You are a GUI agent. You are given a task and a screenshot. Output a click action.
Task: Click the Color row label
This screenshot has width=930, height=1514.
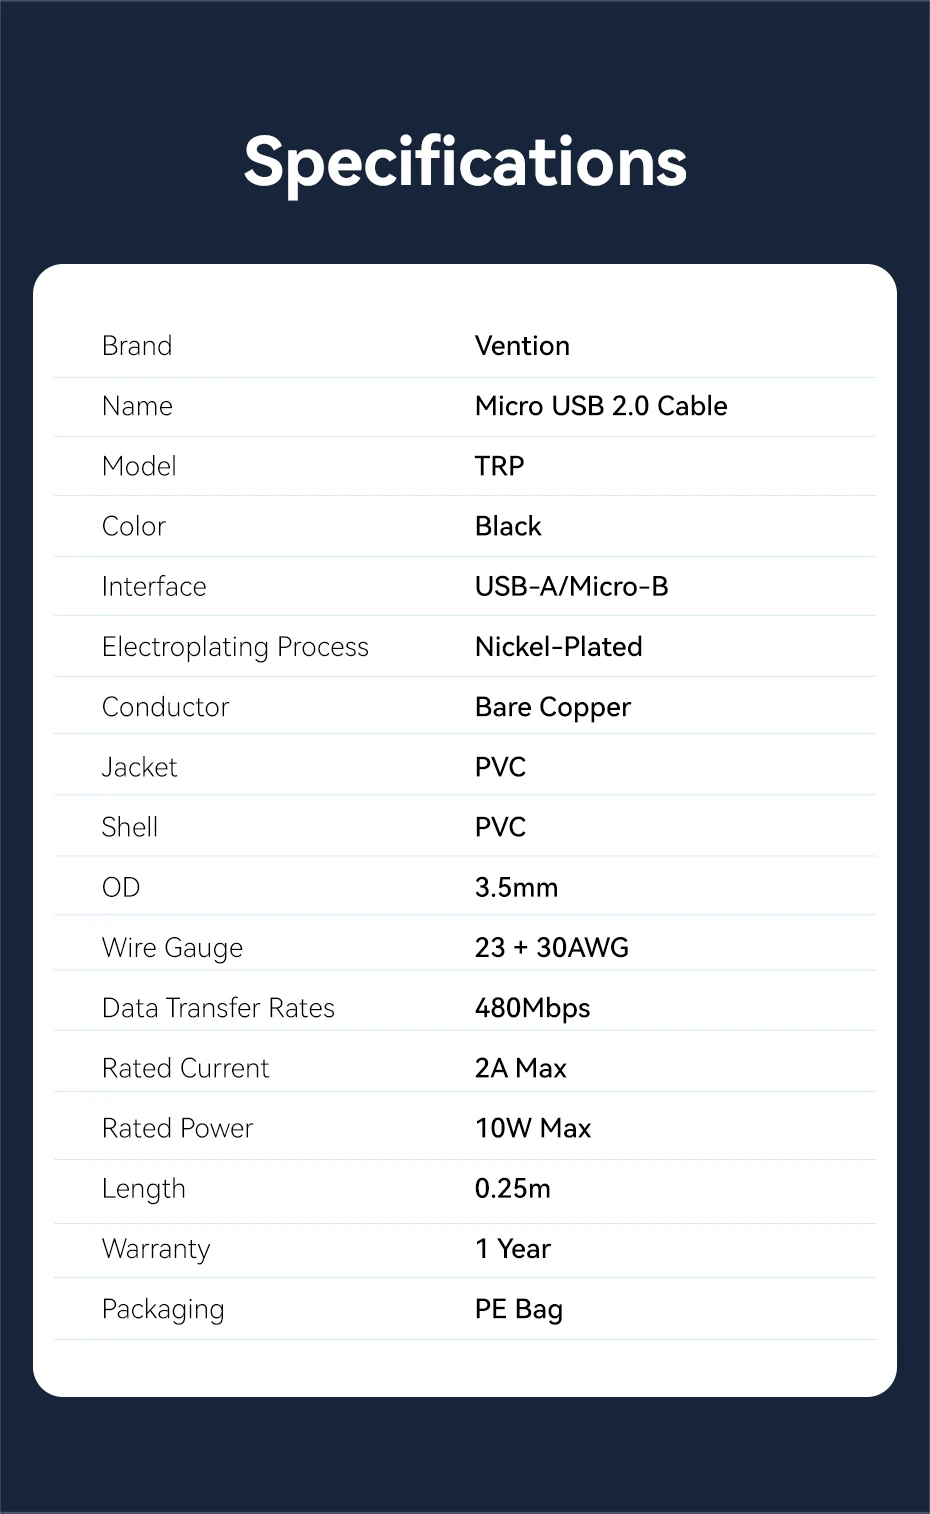(134, 526)
